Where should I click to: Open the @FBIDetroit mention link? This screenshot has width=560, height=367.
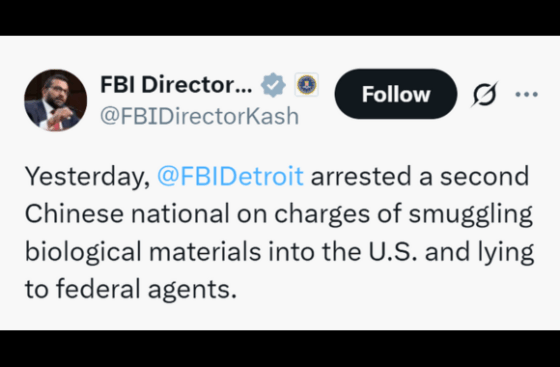pyautogui.click(x=230, y=176)
